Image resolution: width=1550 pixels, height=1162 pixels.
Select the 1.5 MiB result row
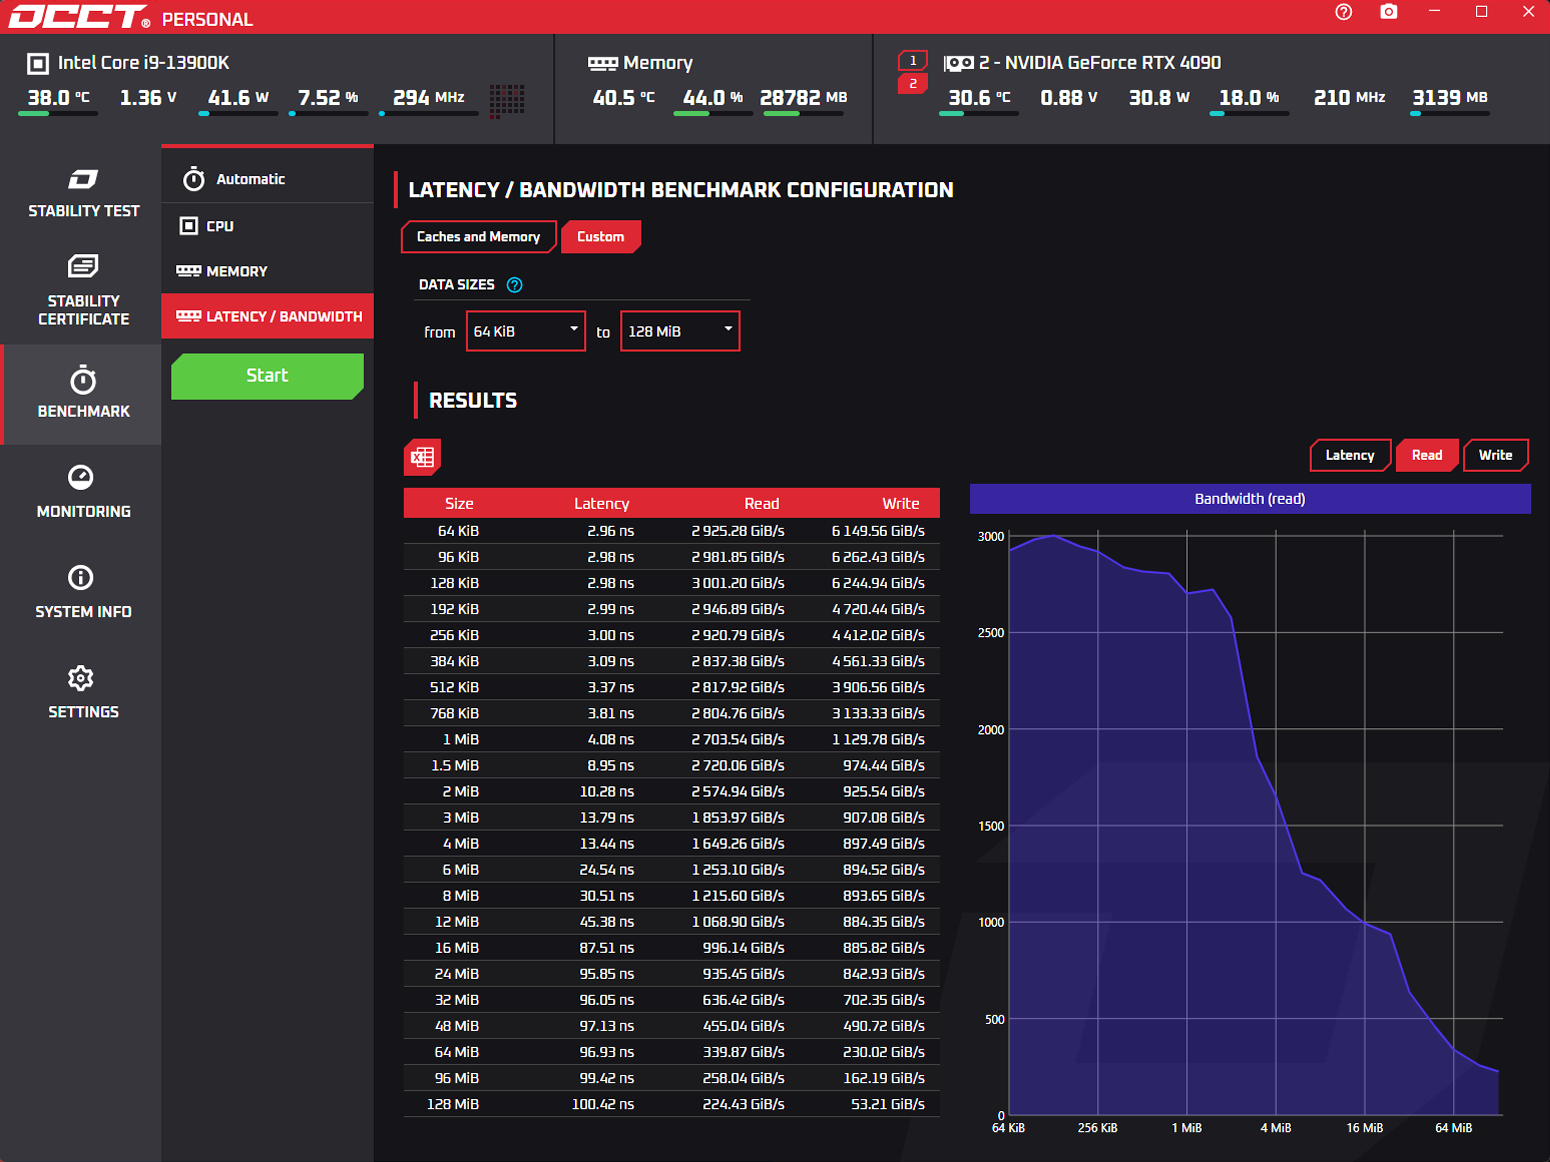tap(671, 765)
